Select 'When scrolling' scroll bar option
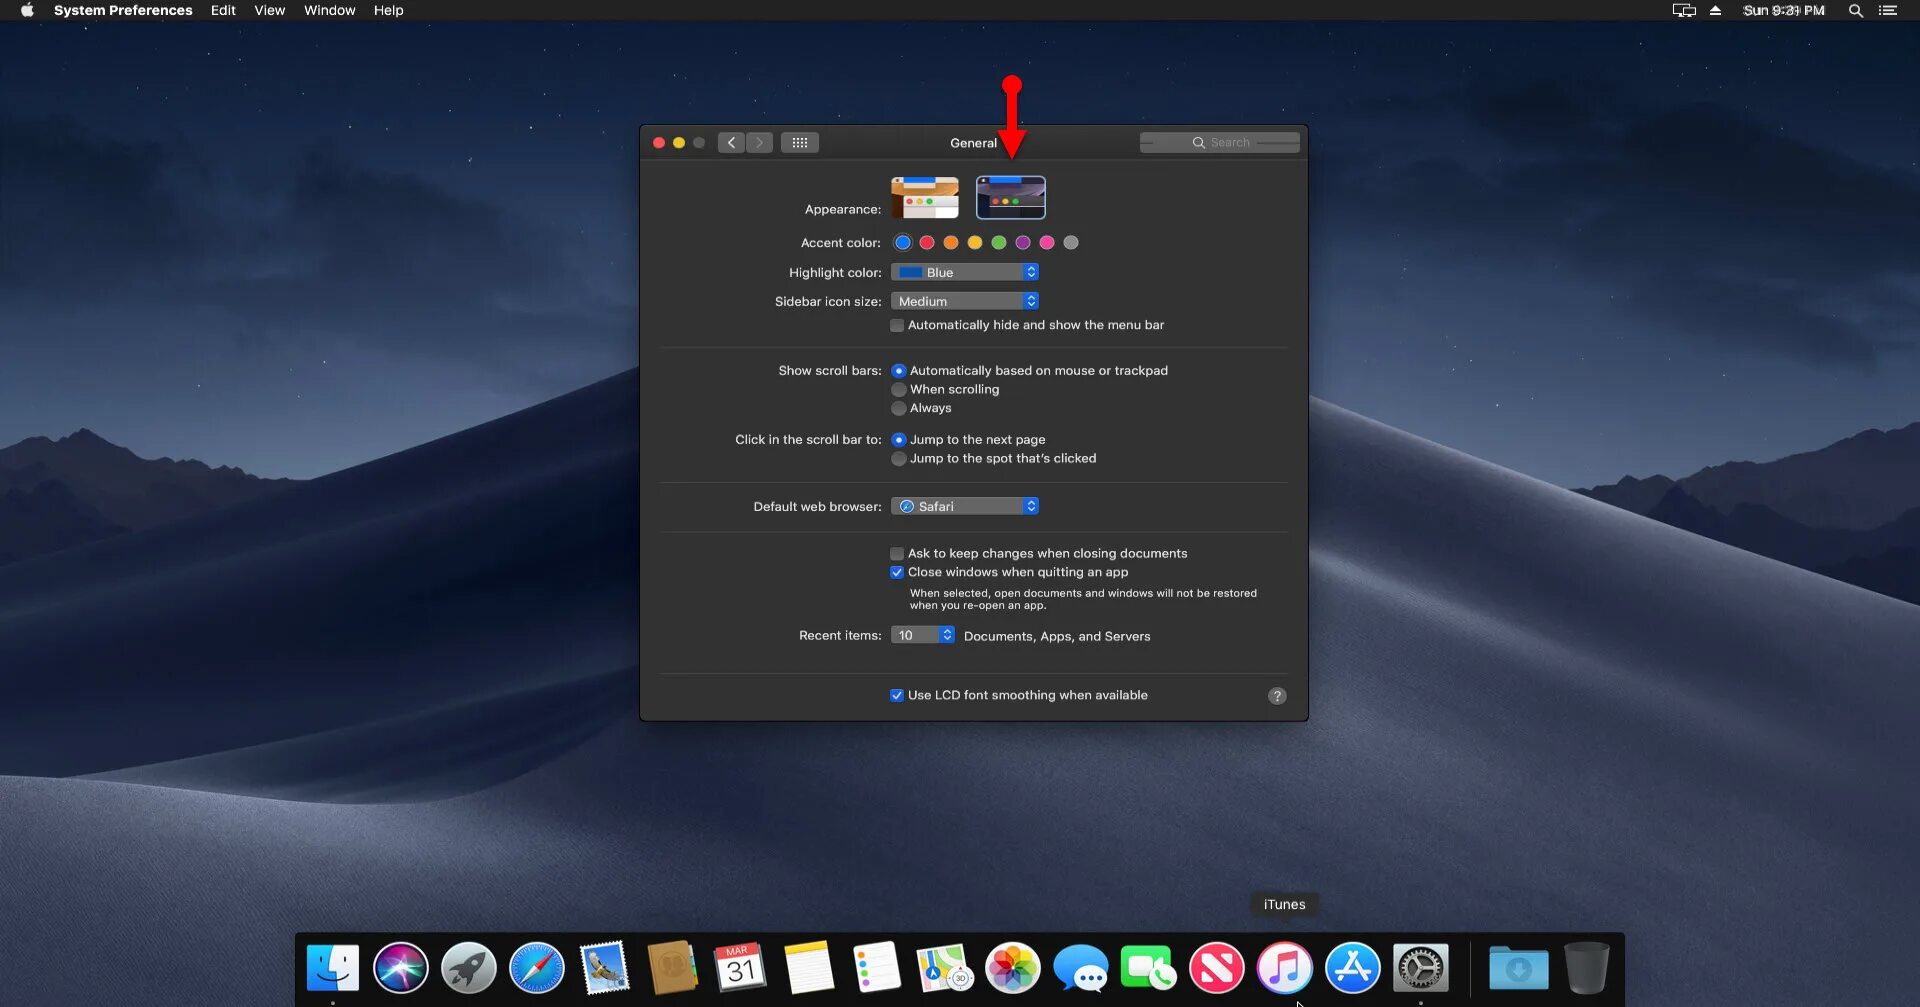Image resolution: width=1920 pixels, height=1007 pixels. (899, 390)
